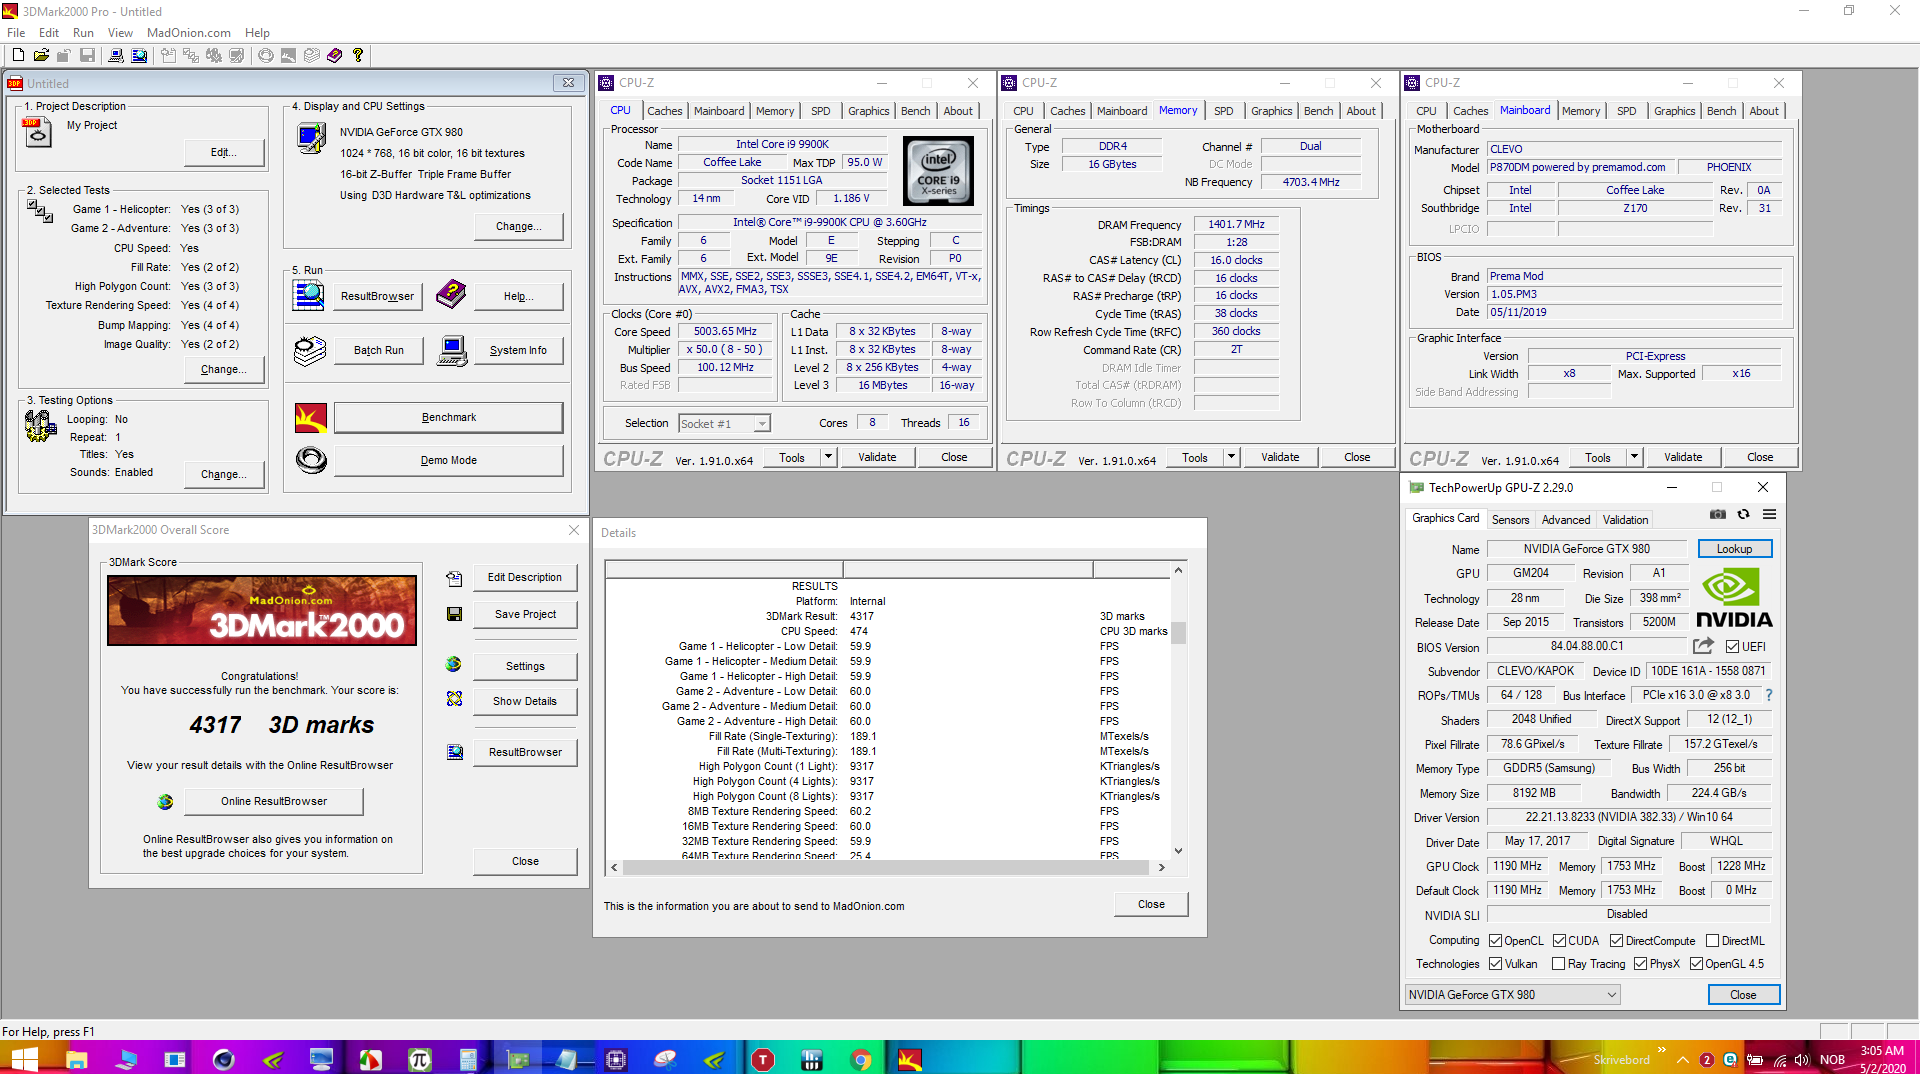Click the icon beside Show Details button
Viewport: 1920px width, 1074px height.
point(455,699)
